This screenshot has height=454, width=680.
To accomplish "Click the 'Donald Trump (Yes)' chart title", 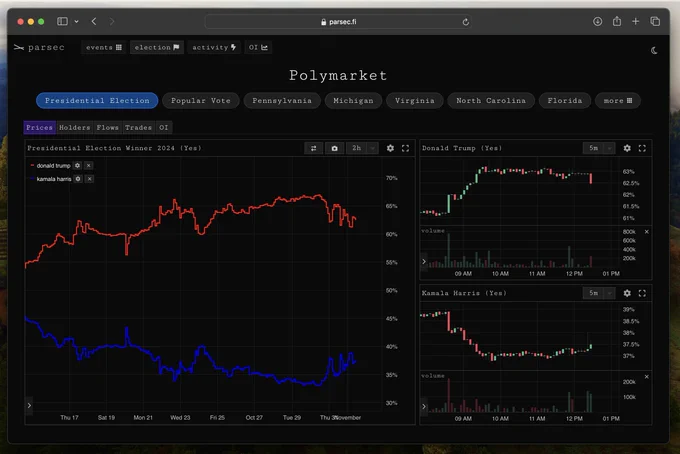I will point(462,148).
